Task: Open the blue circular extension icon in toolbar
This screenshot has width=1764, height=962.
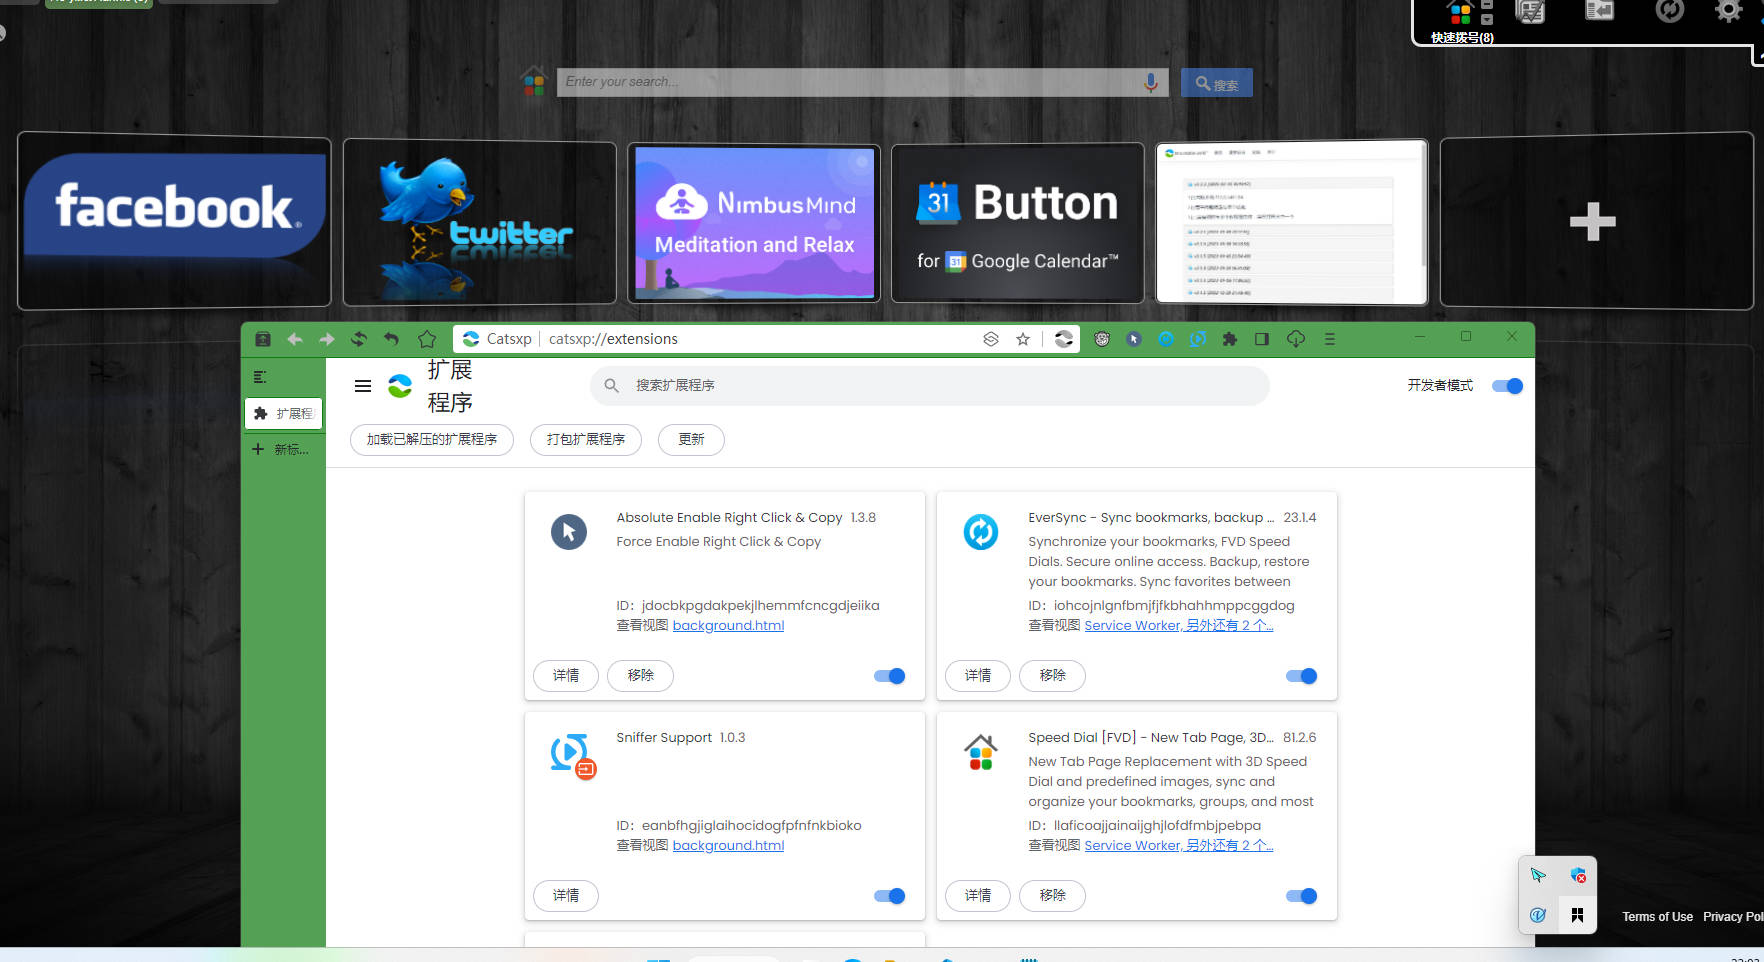Action: coord(1166,339)
